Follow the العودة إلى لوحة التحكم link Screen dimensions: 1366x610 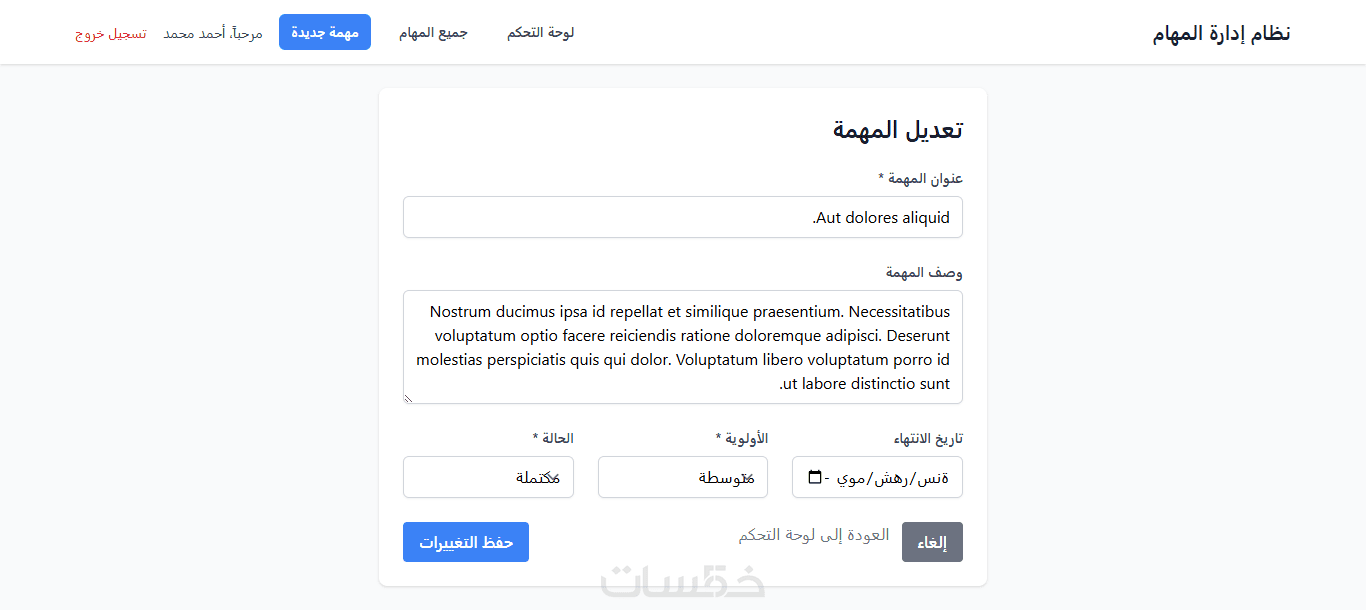coord(814,535)
